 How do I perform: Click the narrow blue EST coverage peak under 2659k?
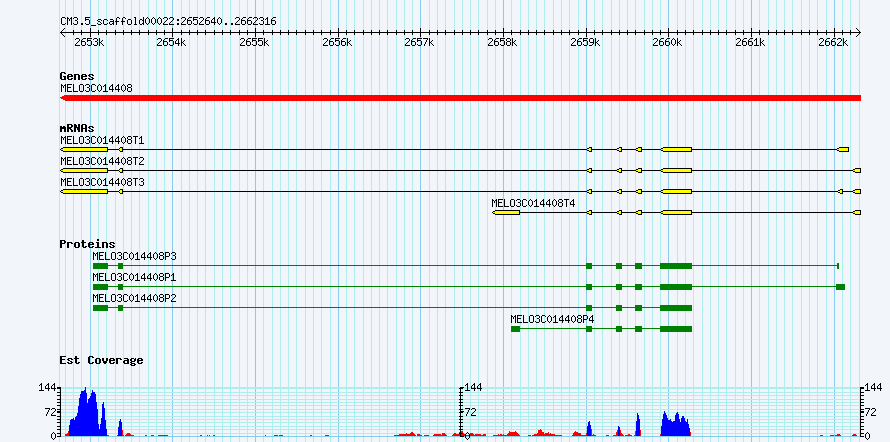pyautogui.click(x=589, y=428)
